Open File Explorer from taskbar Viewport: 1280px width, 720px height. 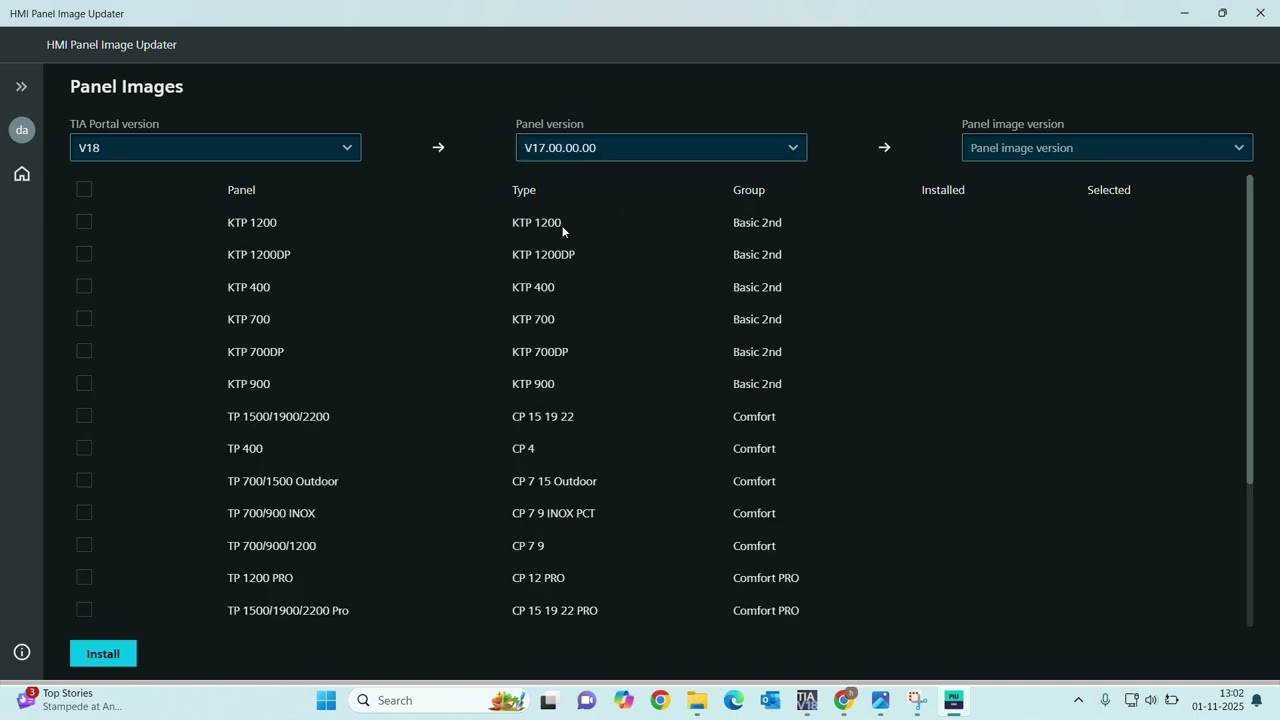[697, 701]
